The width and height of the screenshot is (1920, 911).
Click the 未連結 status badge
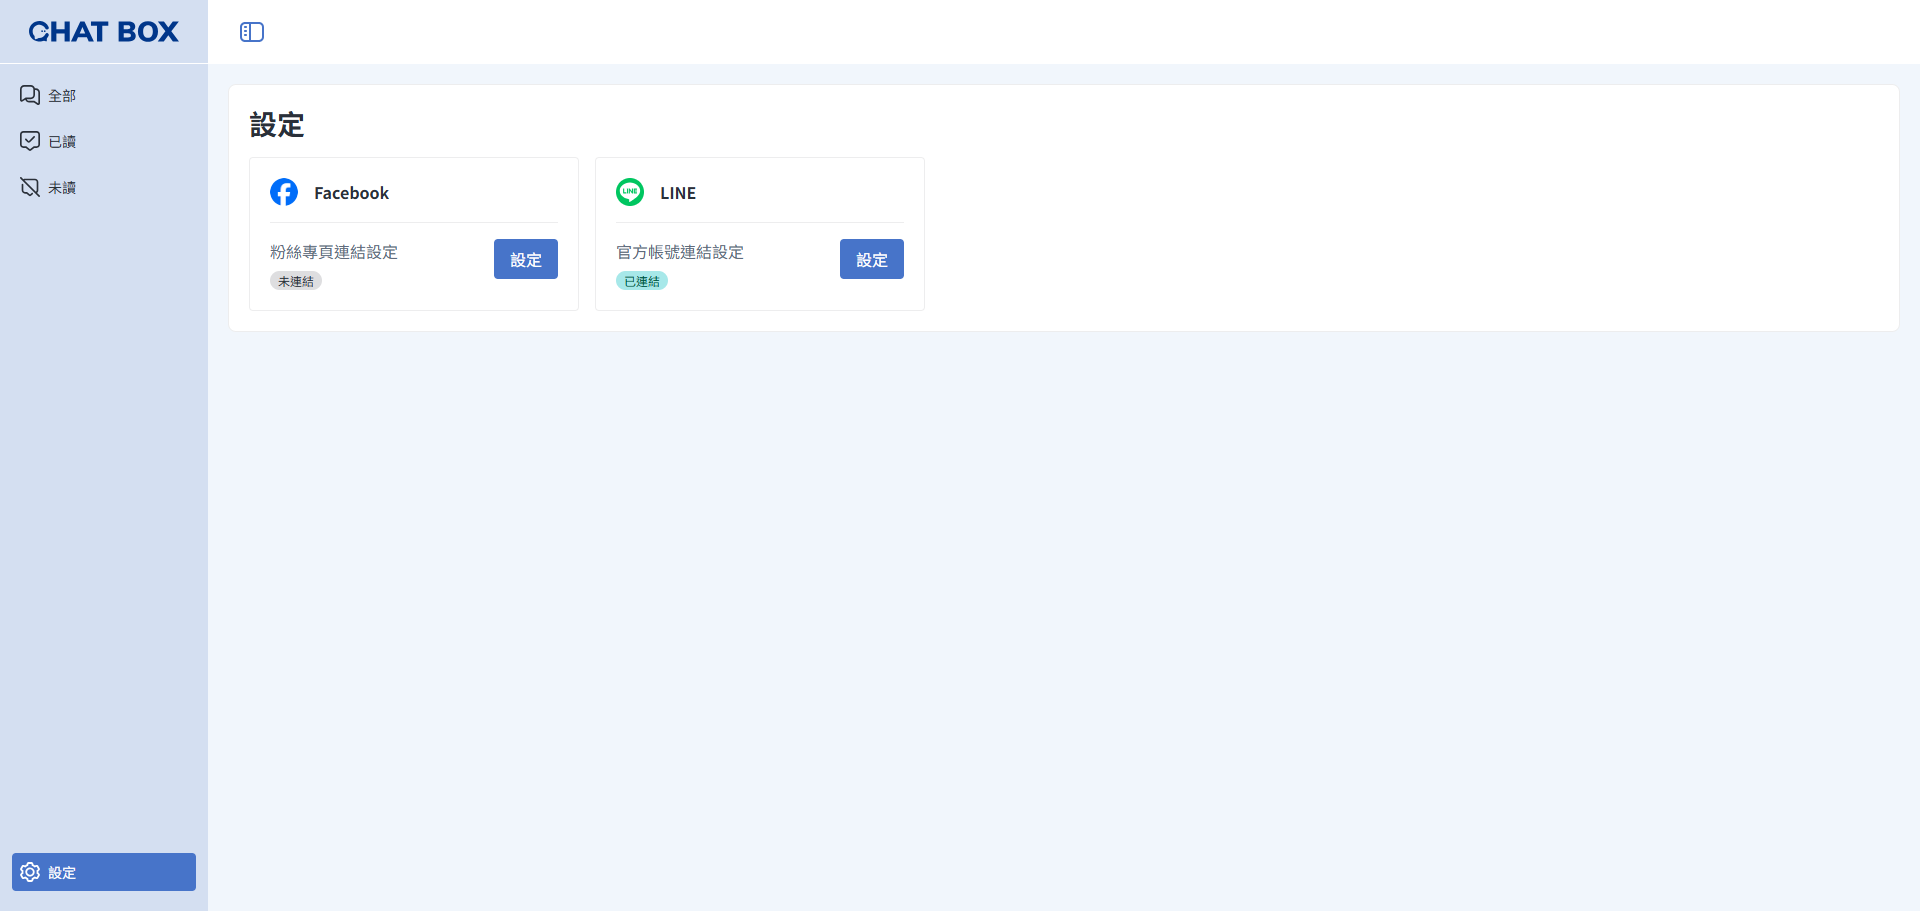coord(296,281)
